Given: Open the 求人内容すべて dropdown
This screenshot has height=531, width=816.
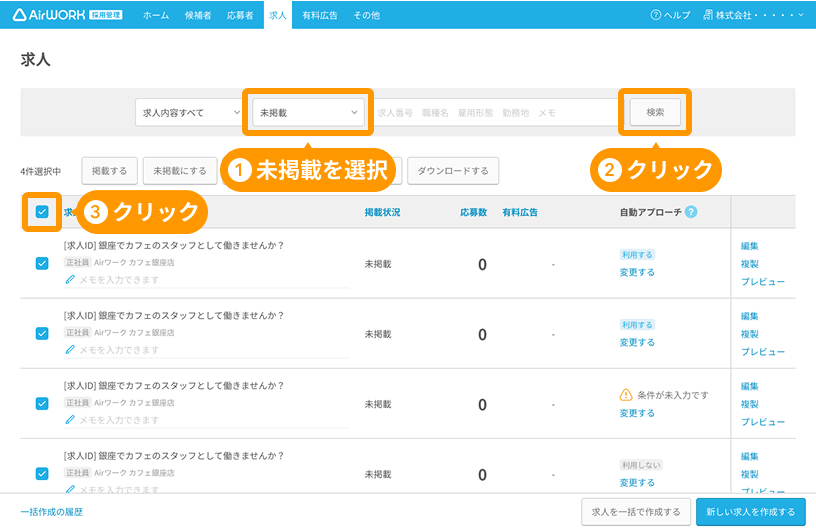Looking at the screenshot, I should (x=191, y=112).
